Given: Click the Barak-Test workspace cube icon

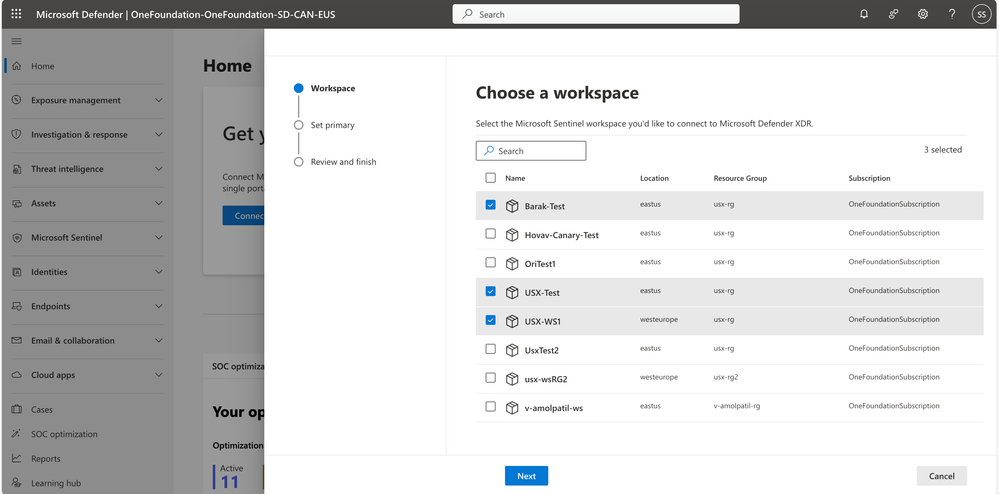Looking at the screenshot, I should pos(512,206).
